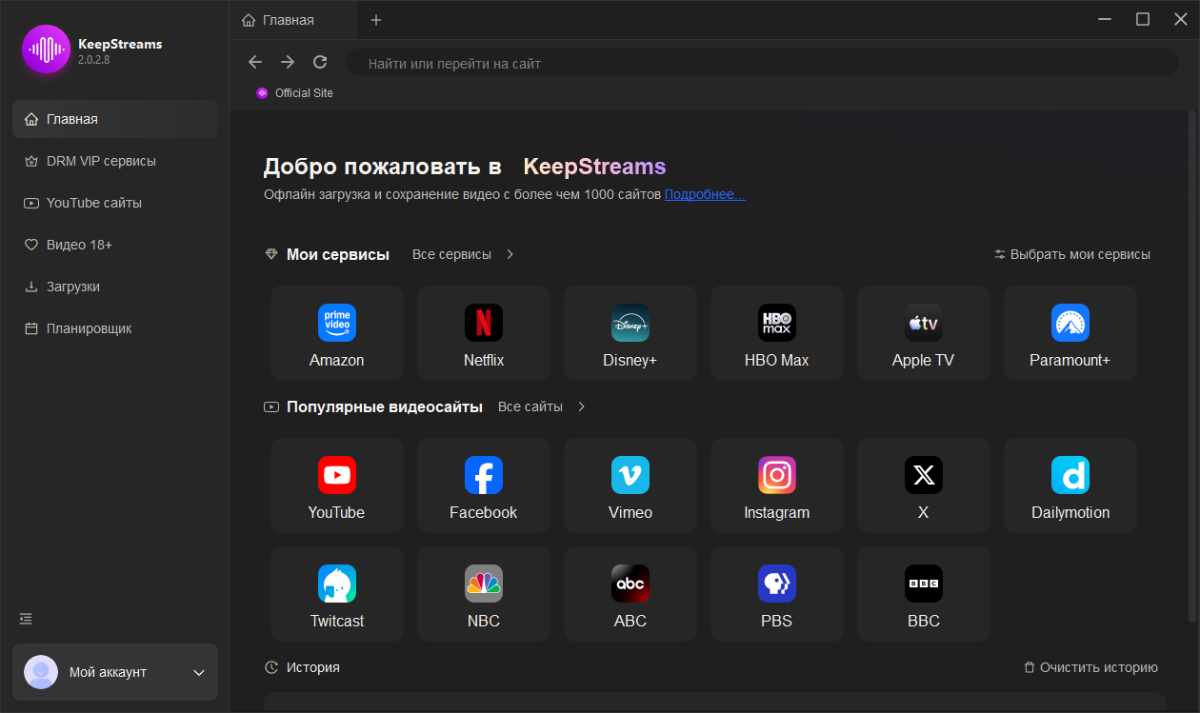Open the Instagram site tile
The height and width of the screenshot is (713, 1200).
[777, 485]
